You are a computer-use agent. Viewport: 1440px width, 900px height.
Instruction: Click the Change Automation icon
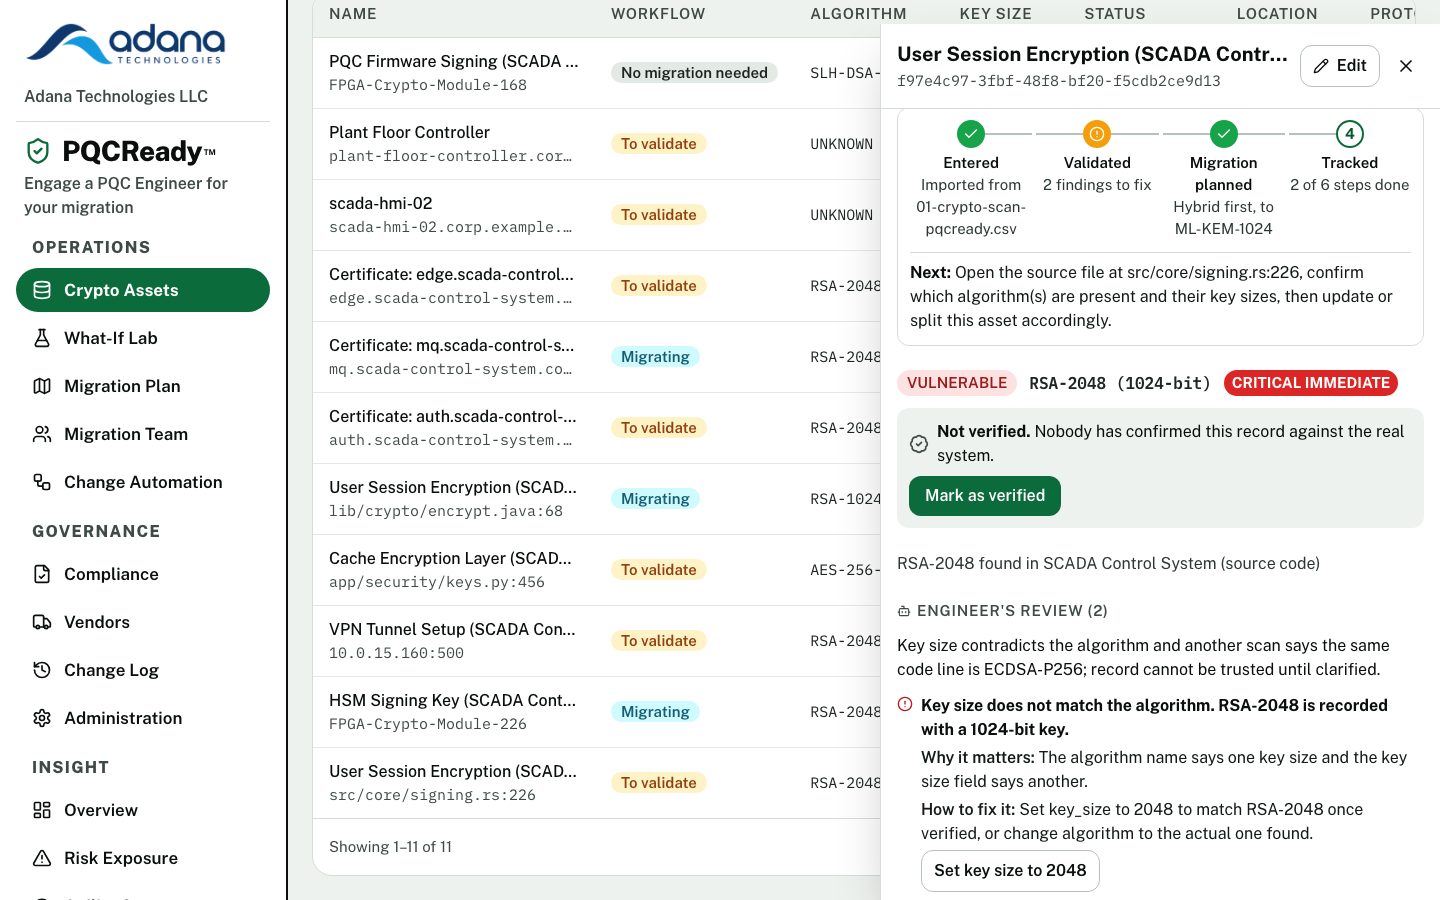(42, 482)
